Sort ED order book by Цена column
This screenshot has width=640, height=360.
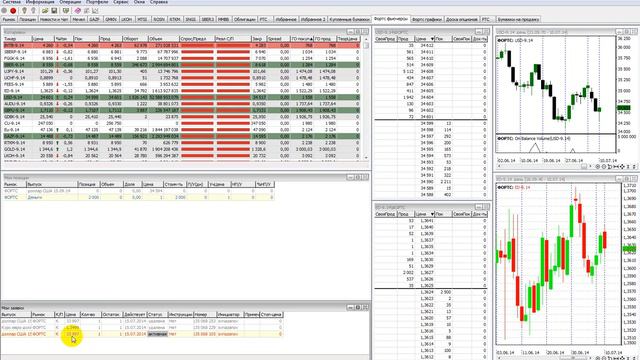(423, 214)
